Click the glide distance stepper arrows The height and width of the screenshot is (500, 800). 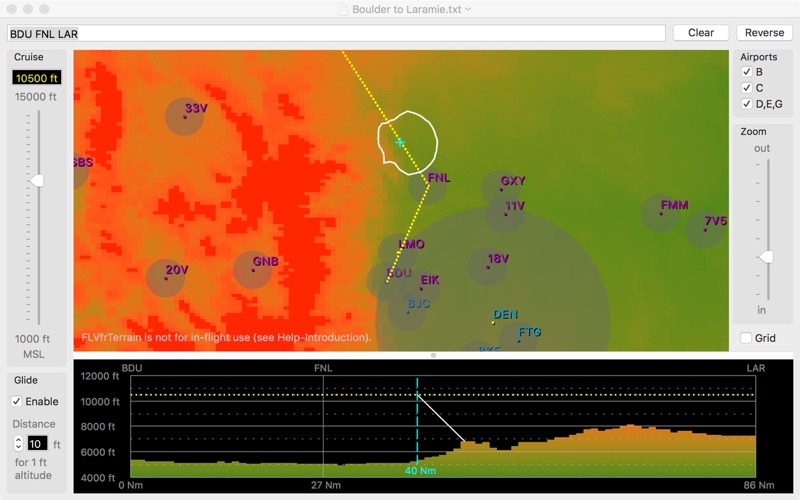coord(18,443)
